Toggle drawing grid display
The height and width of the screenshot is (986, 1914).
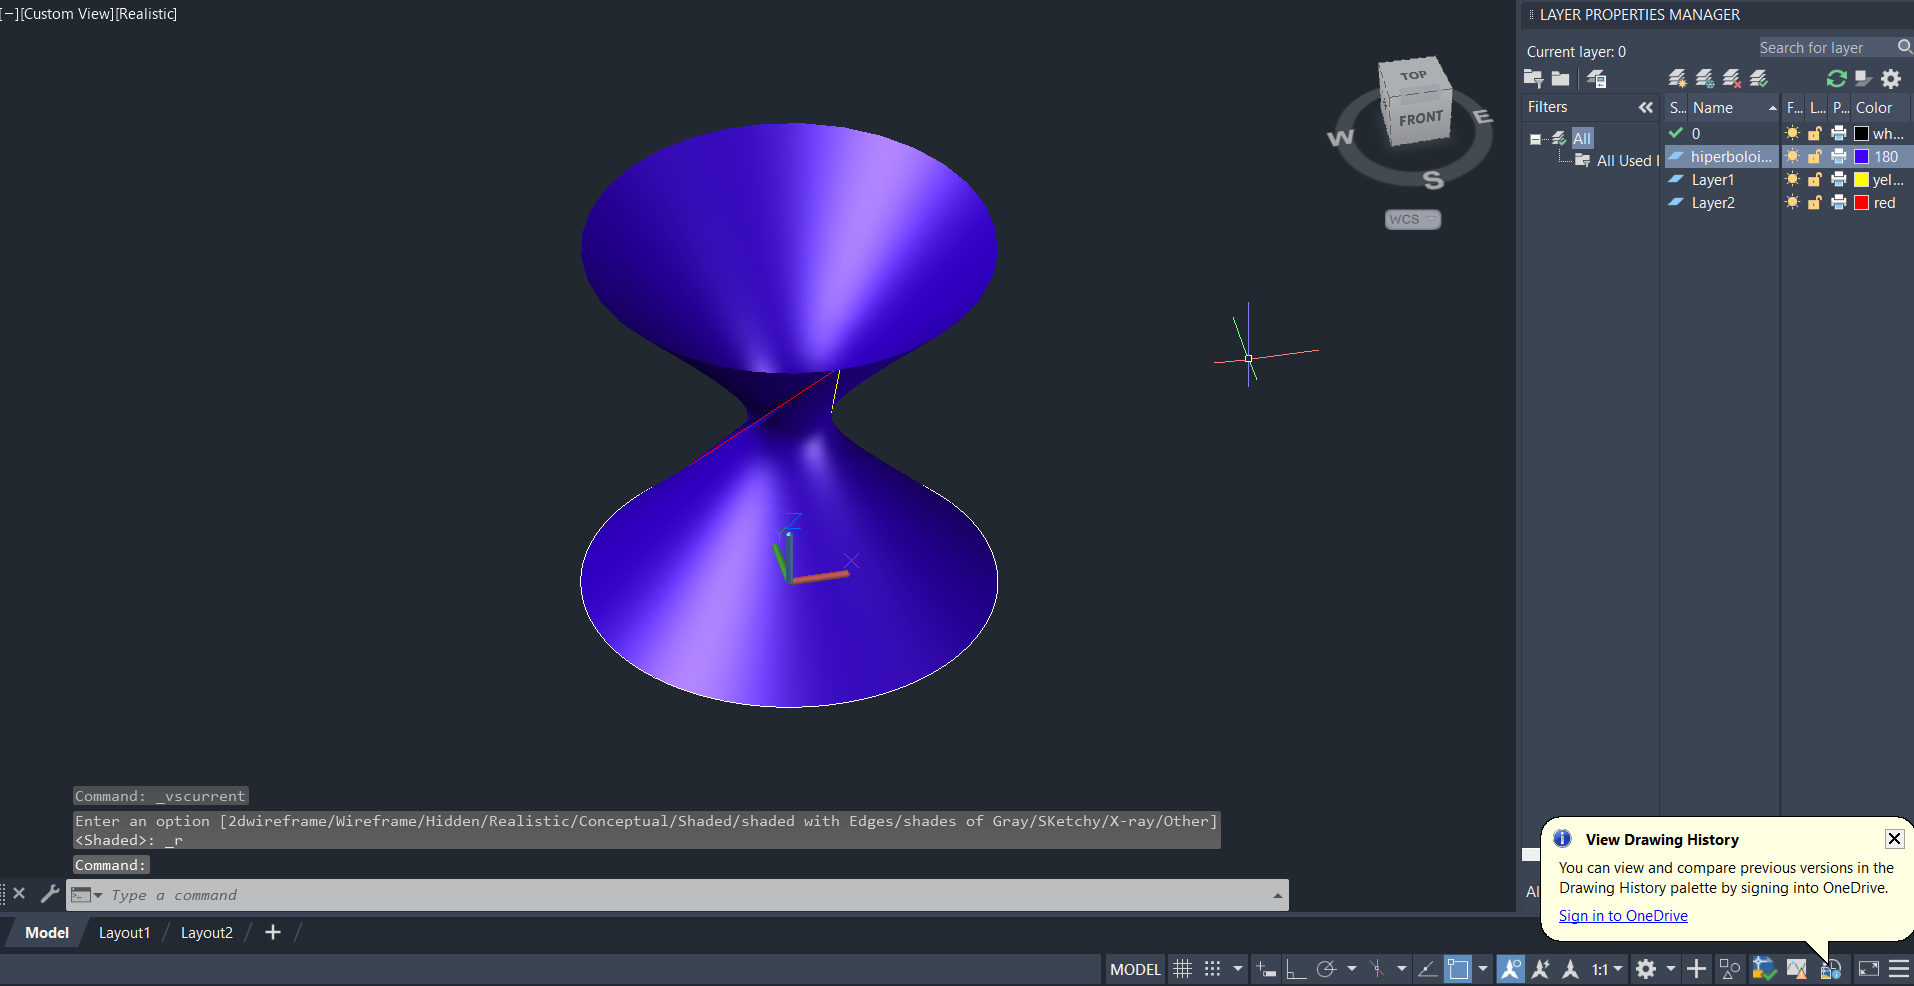[1182, 968]
